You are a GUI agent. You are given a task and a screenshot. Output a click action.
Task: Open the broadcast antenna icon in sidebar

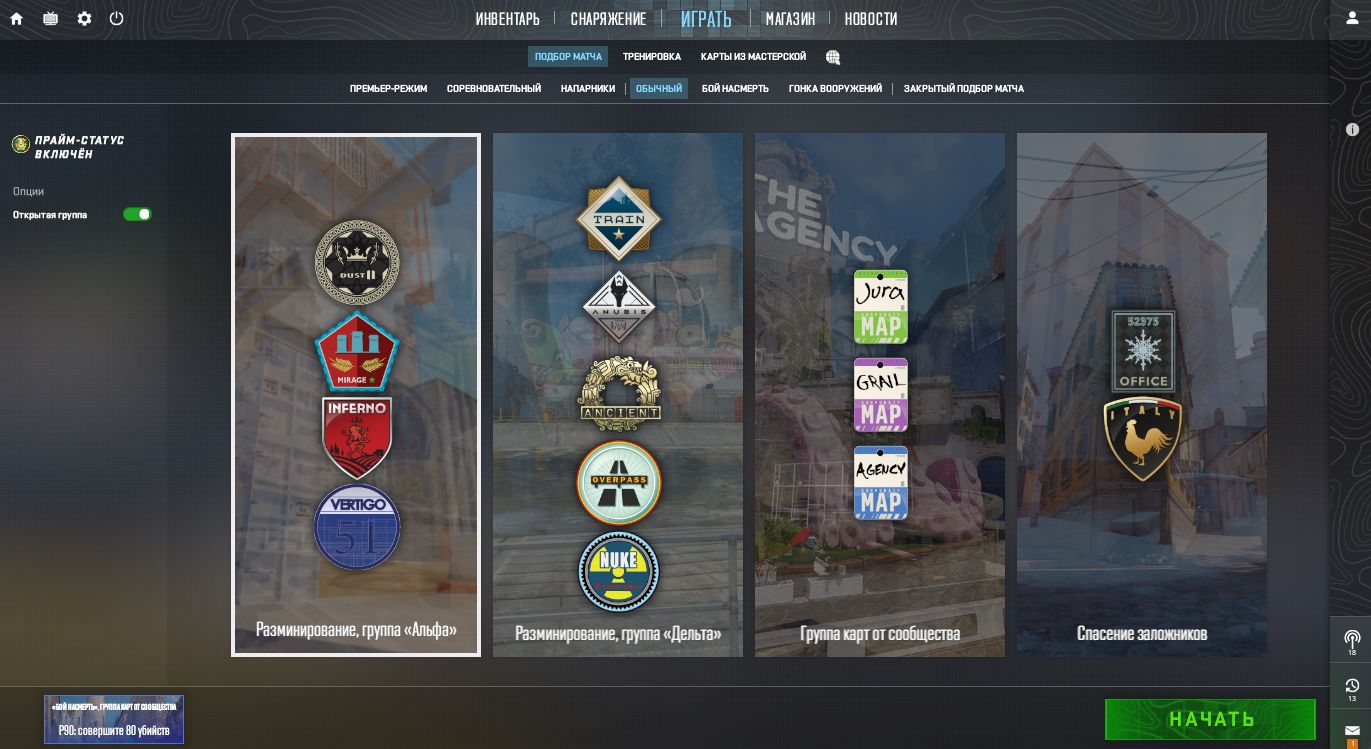pos(1351,640)
